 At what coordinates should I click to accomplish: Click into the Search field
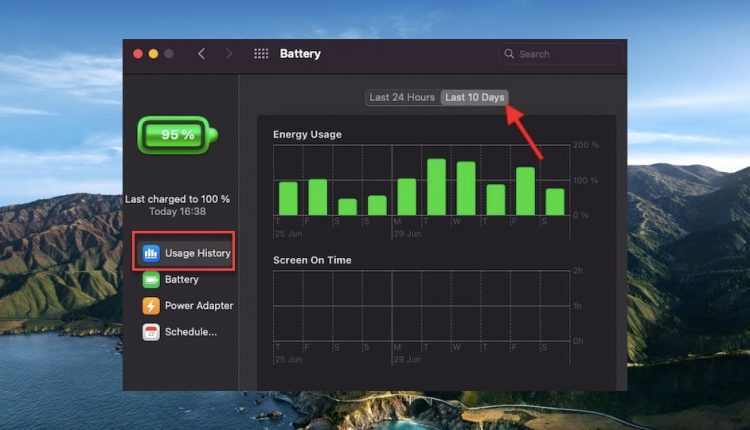coord(561,54)
